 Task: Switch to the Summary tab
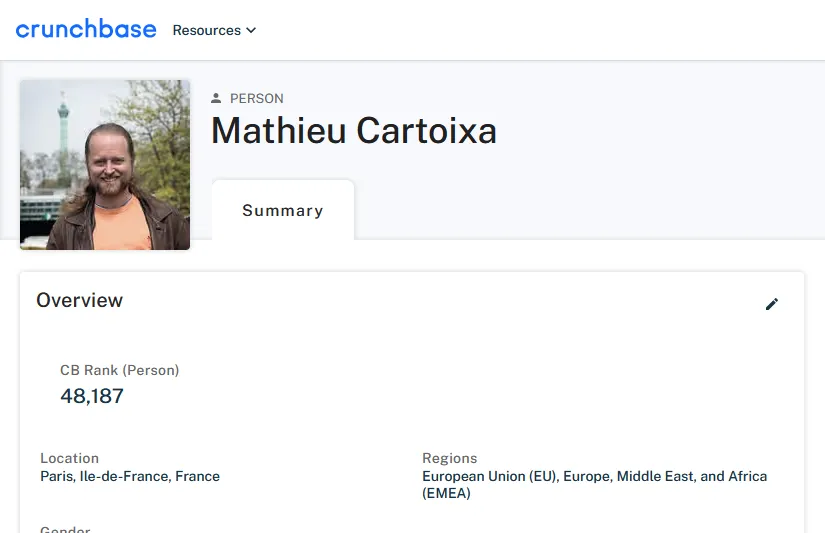tap(283, 210)
